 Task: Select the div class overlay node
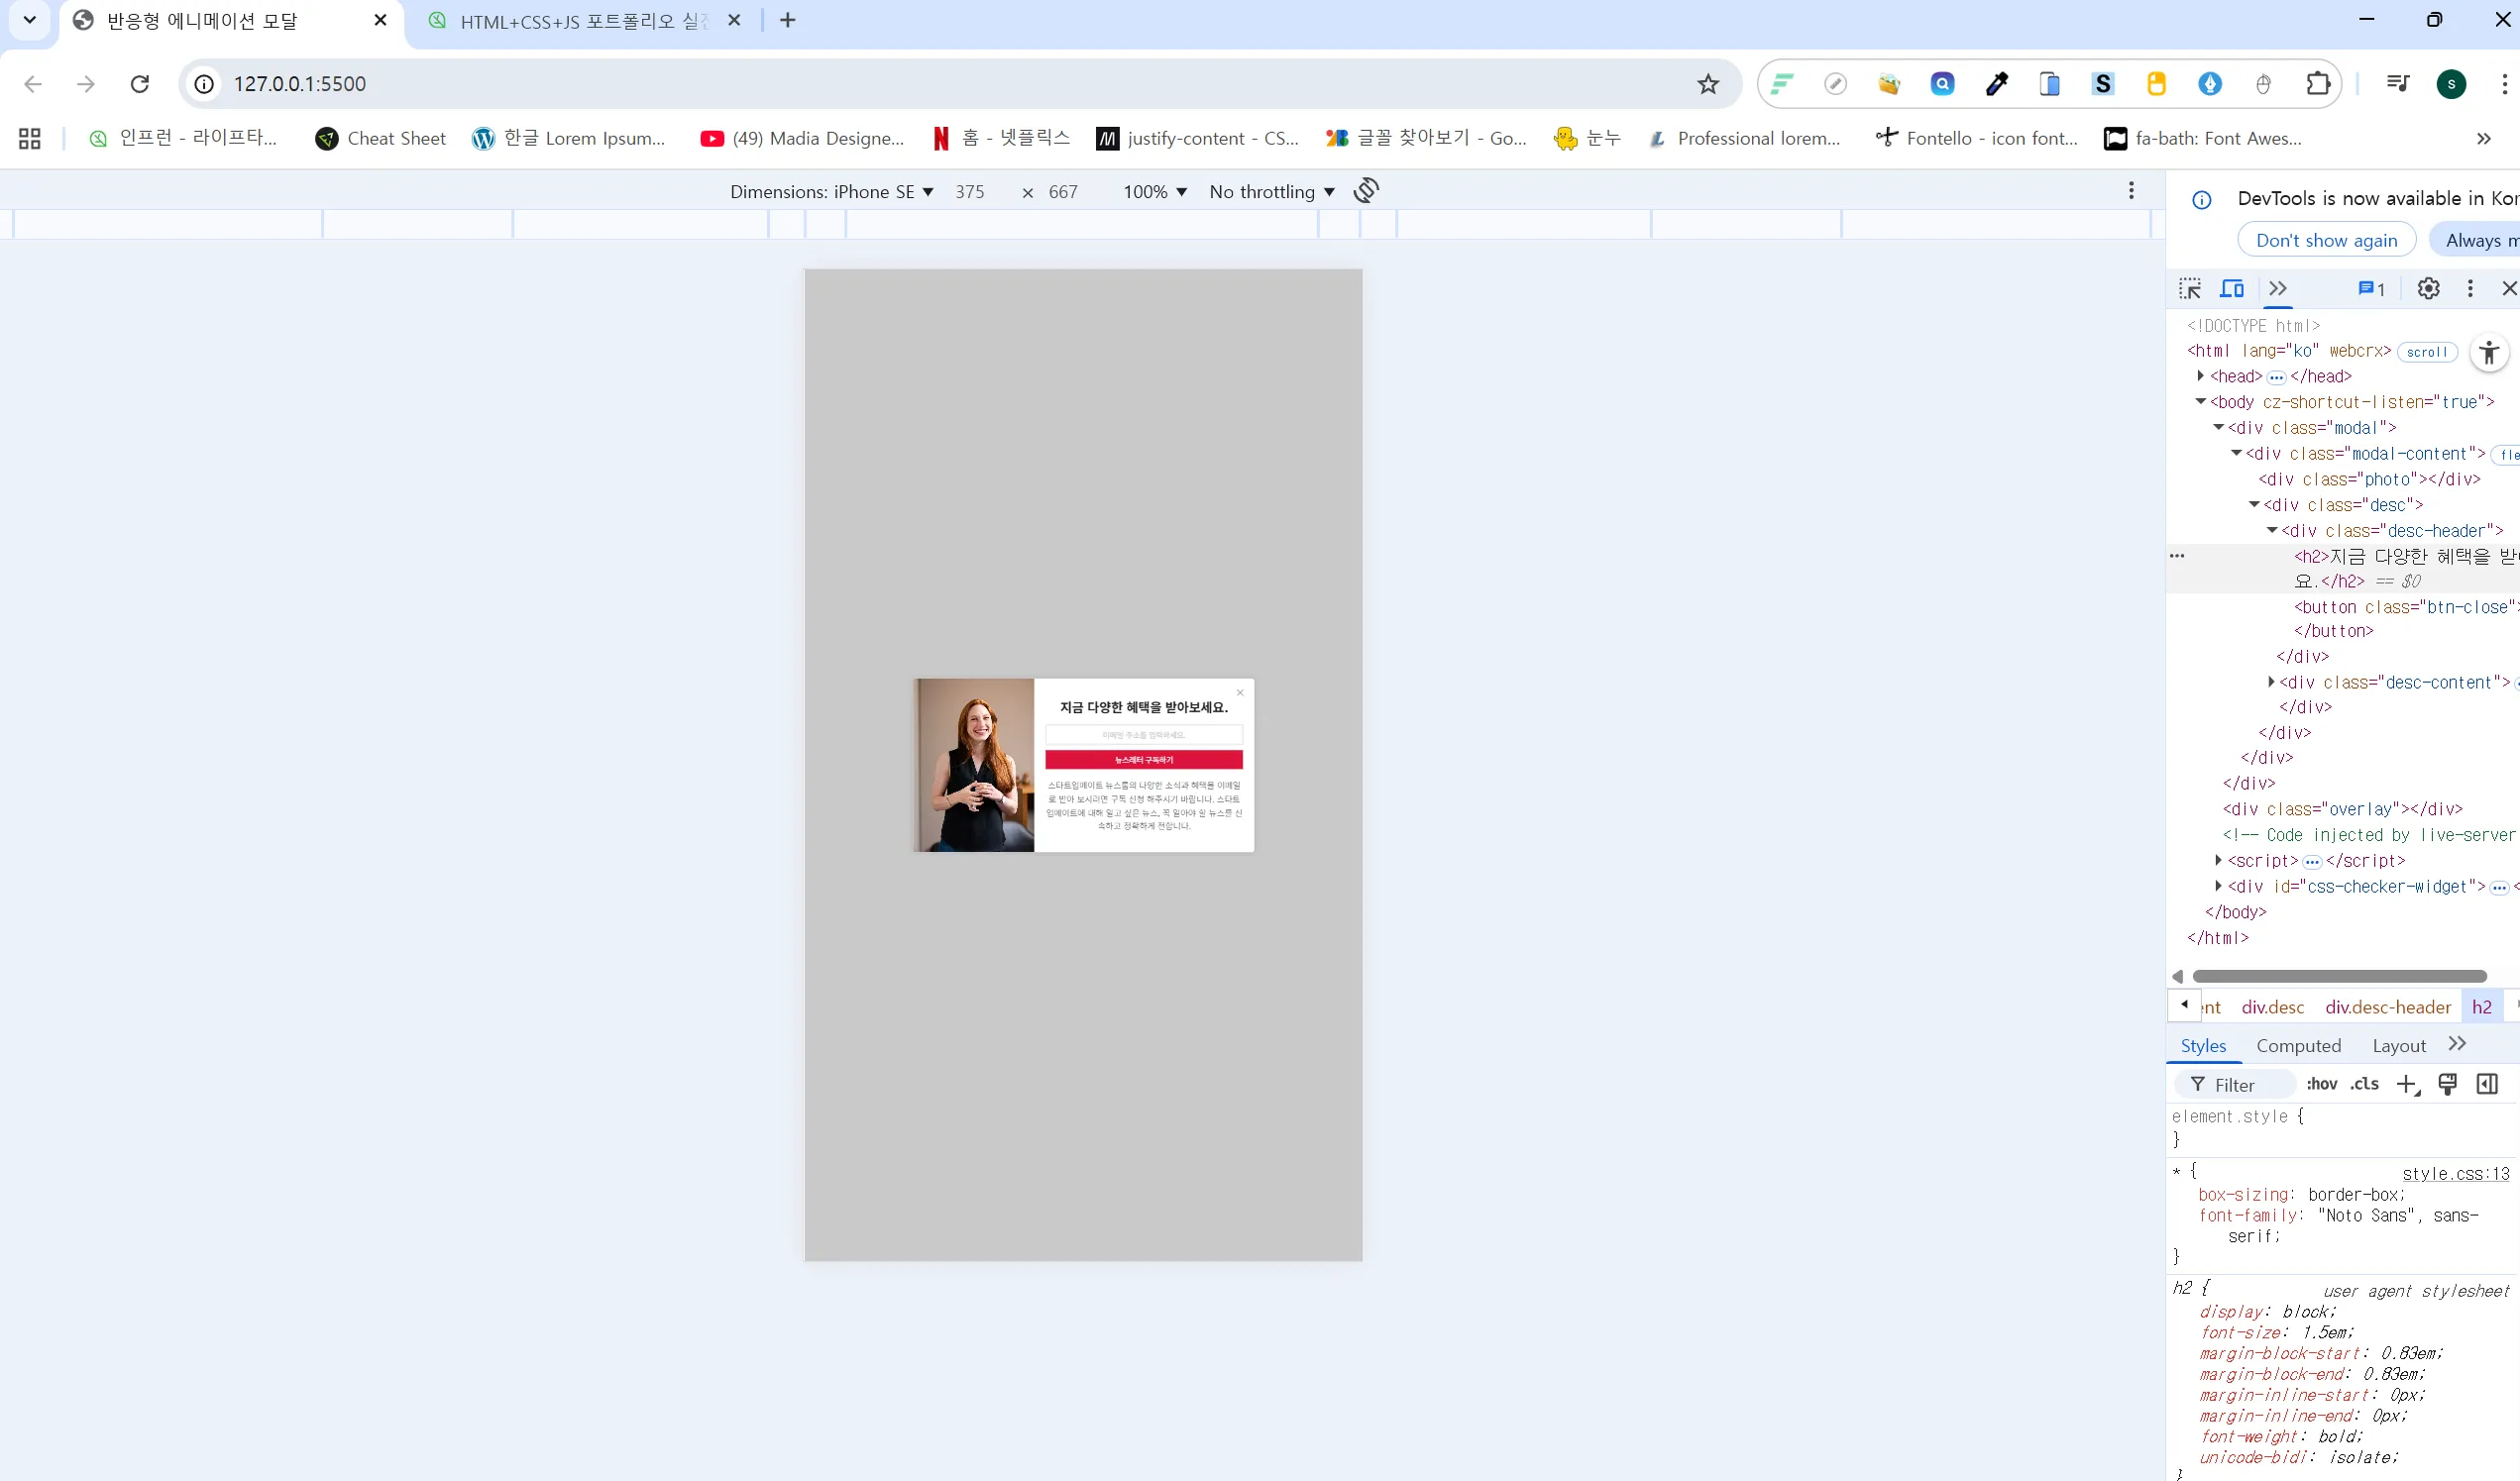tap(2342, 809)
